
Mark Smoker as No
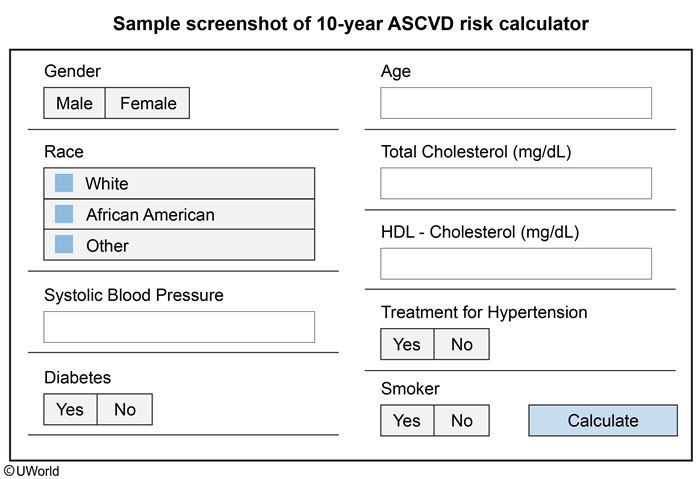click(461, 420)
